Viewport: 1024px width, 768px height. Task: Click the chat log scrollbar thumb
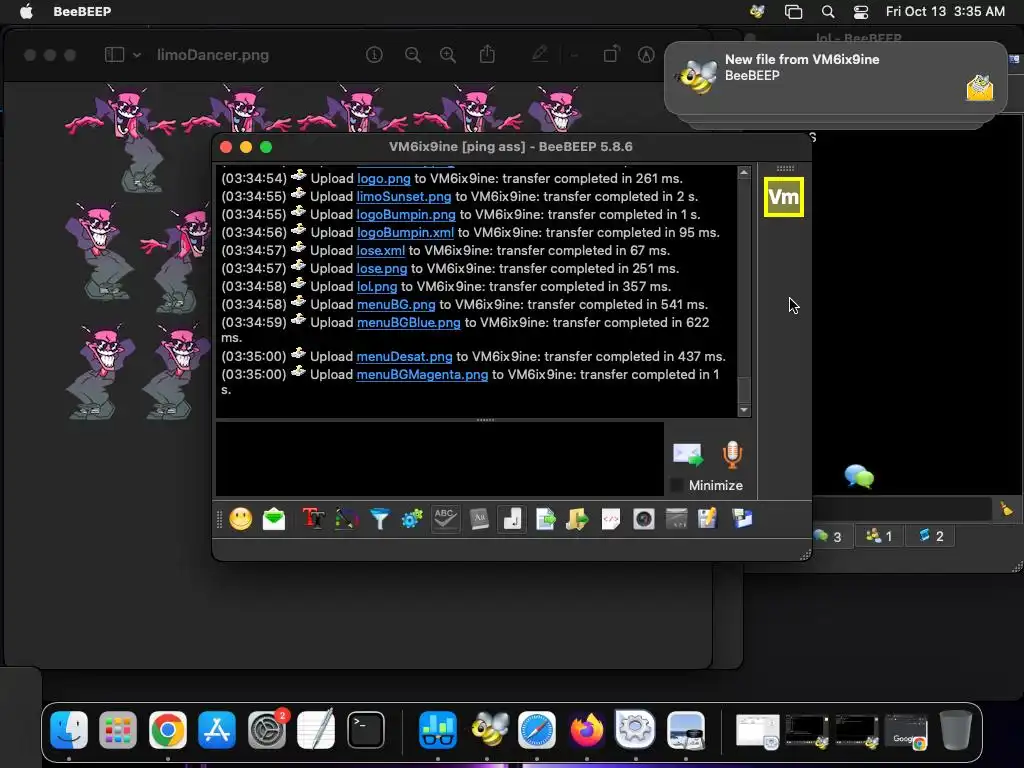(744, 390)
